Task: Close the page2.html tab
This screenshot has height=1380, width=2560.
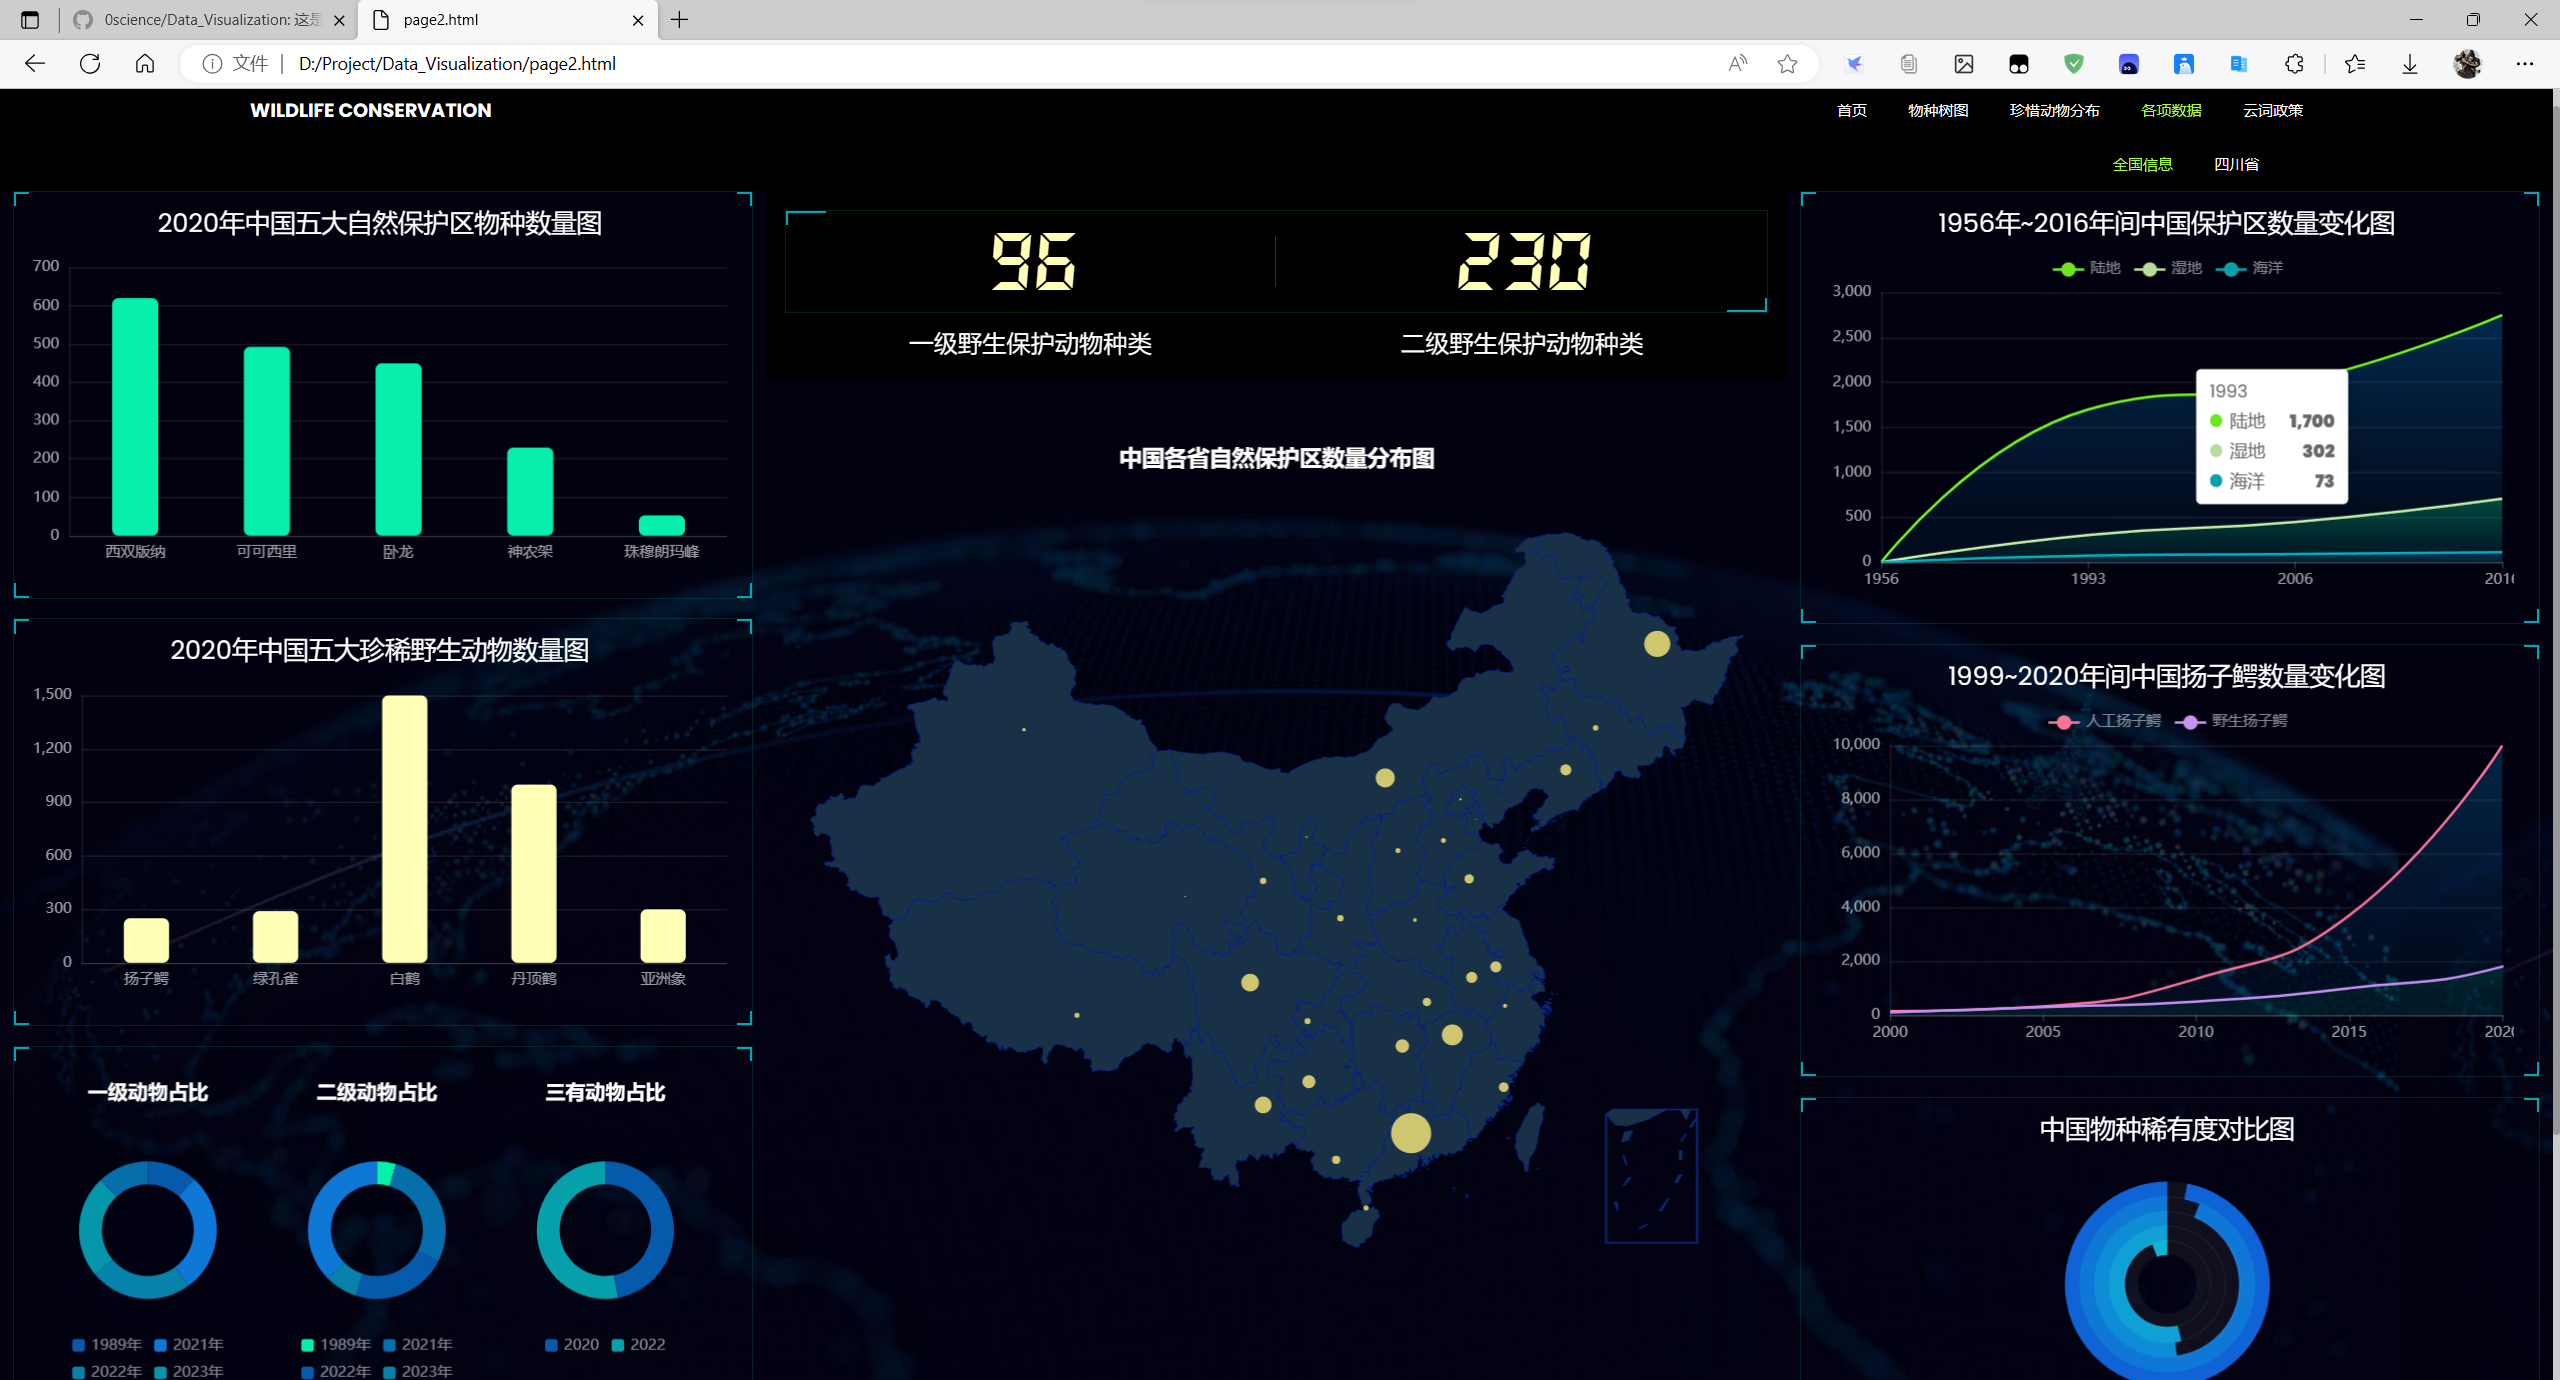Action: pyautogui.click(x=638, y=20)
